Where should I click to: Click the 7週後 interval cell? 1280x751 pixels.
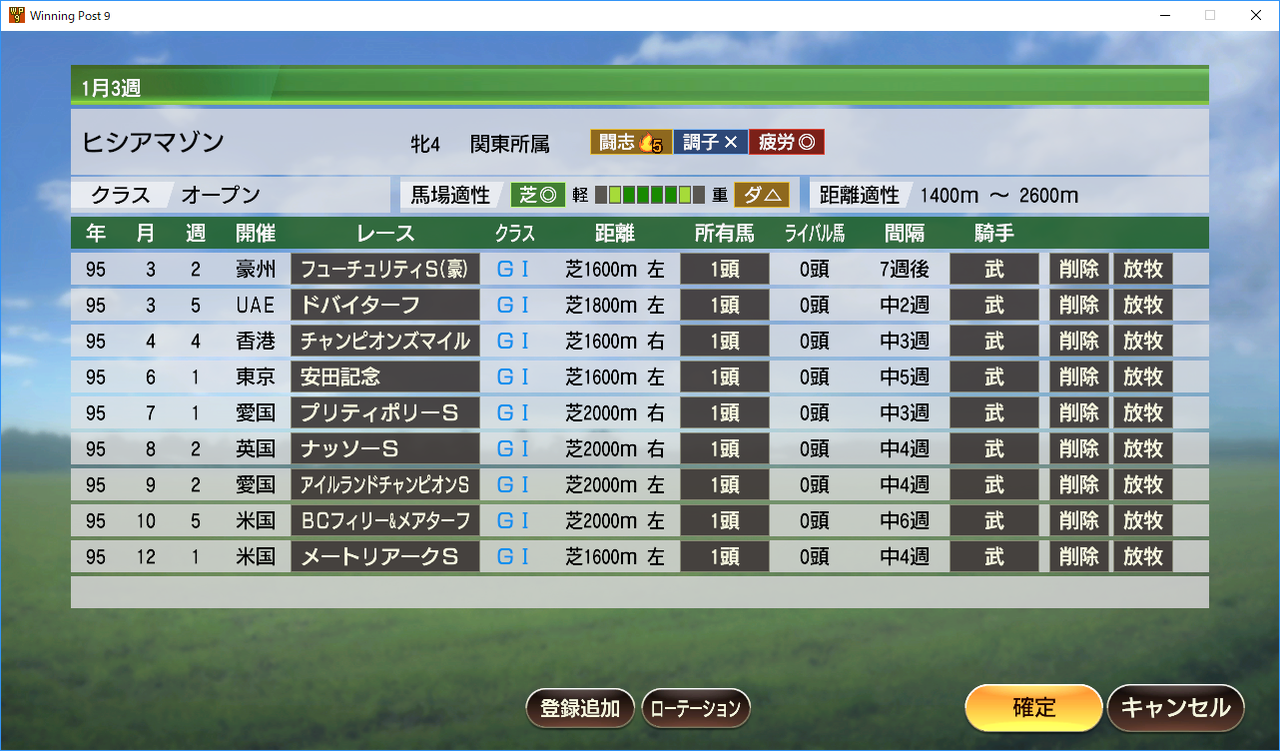[x=905, y=269]
